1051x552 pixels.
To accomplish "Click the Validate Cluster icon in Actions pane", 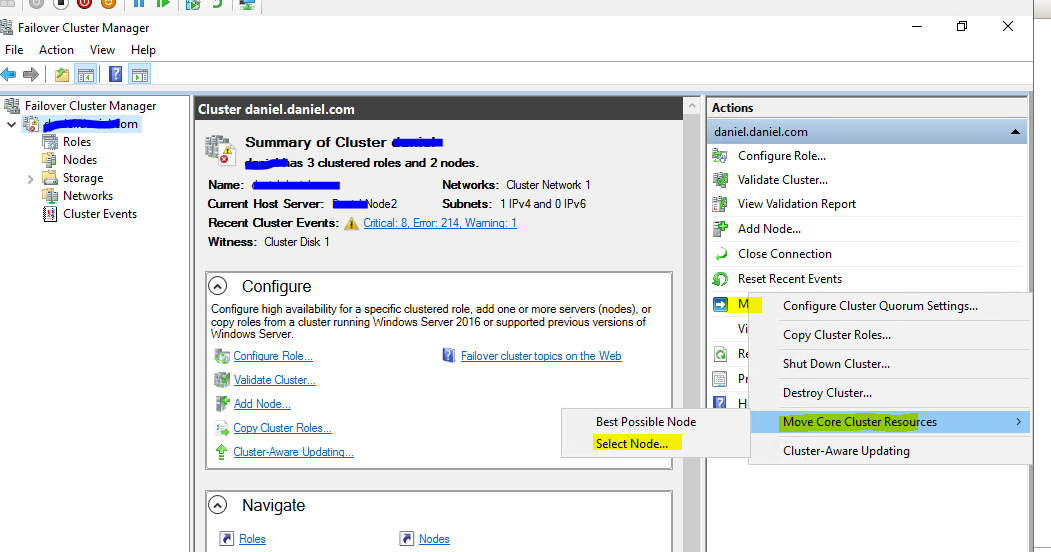I will [x=720, y=180].
